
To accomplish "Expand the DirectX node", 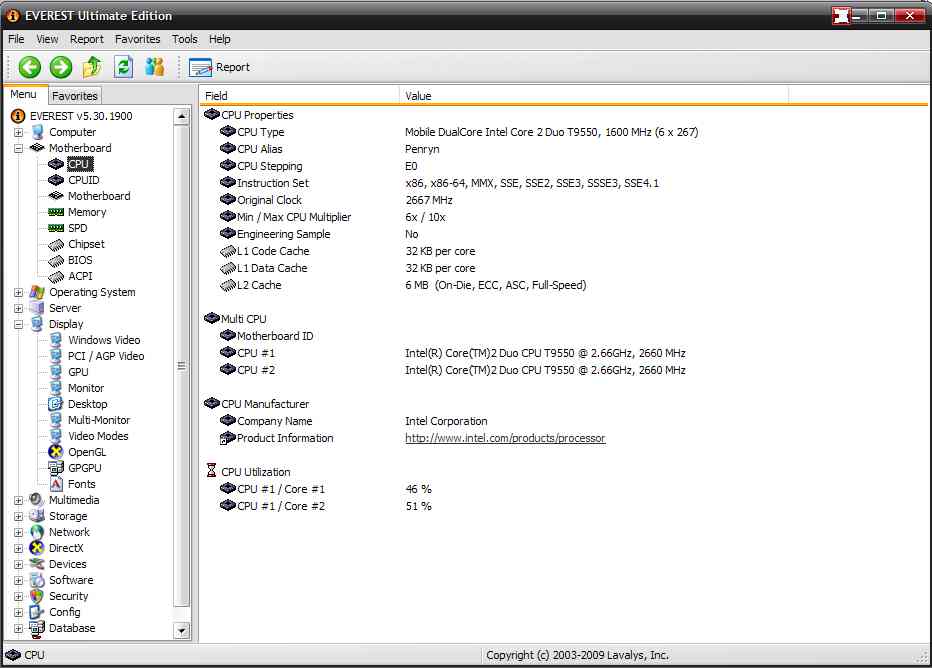I will [x=18, y=549].
